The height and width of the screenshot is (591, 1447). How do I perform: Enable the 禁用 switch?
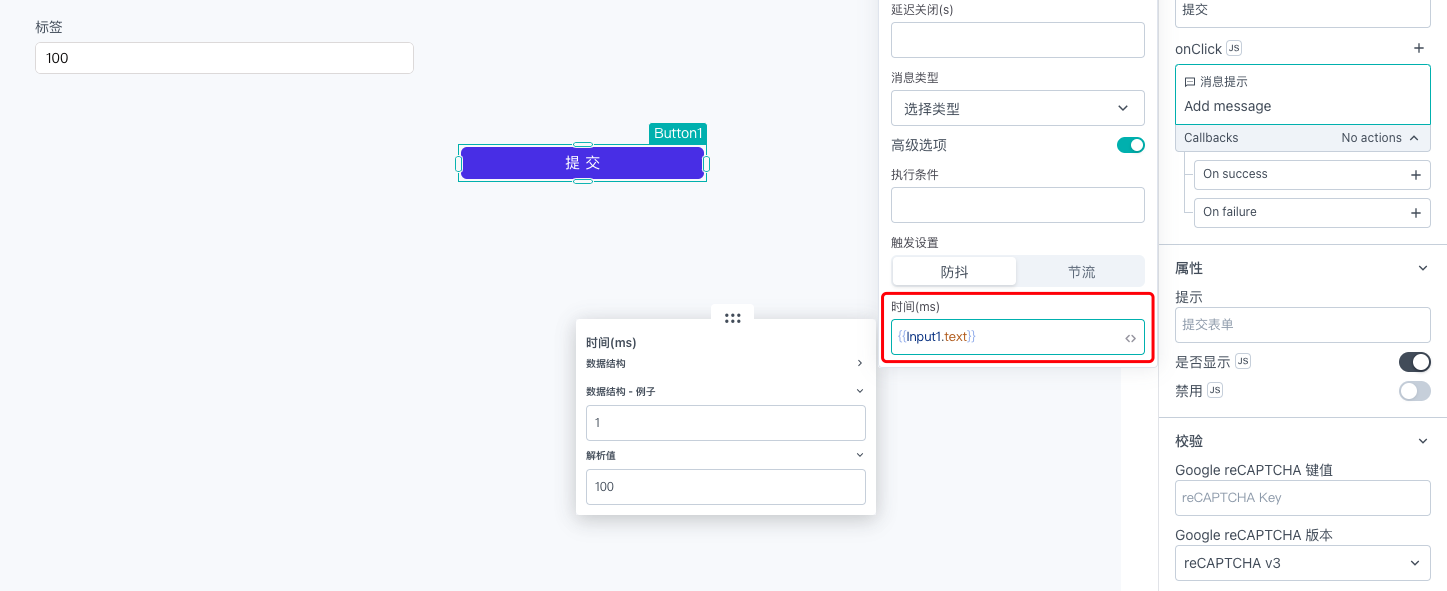click(1414, 391)
